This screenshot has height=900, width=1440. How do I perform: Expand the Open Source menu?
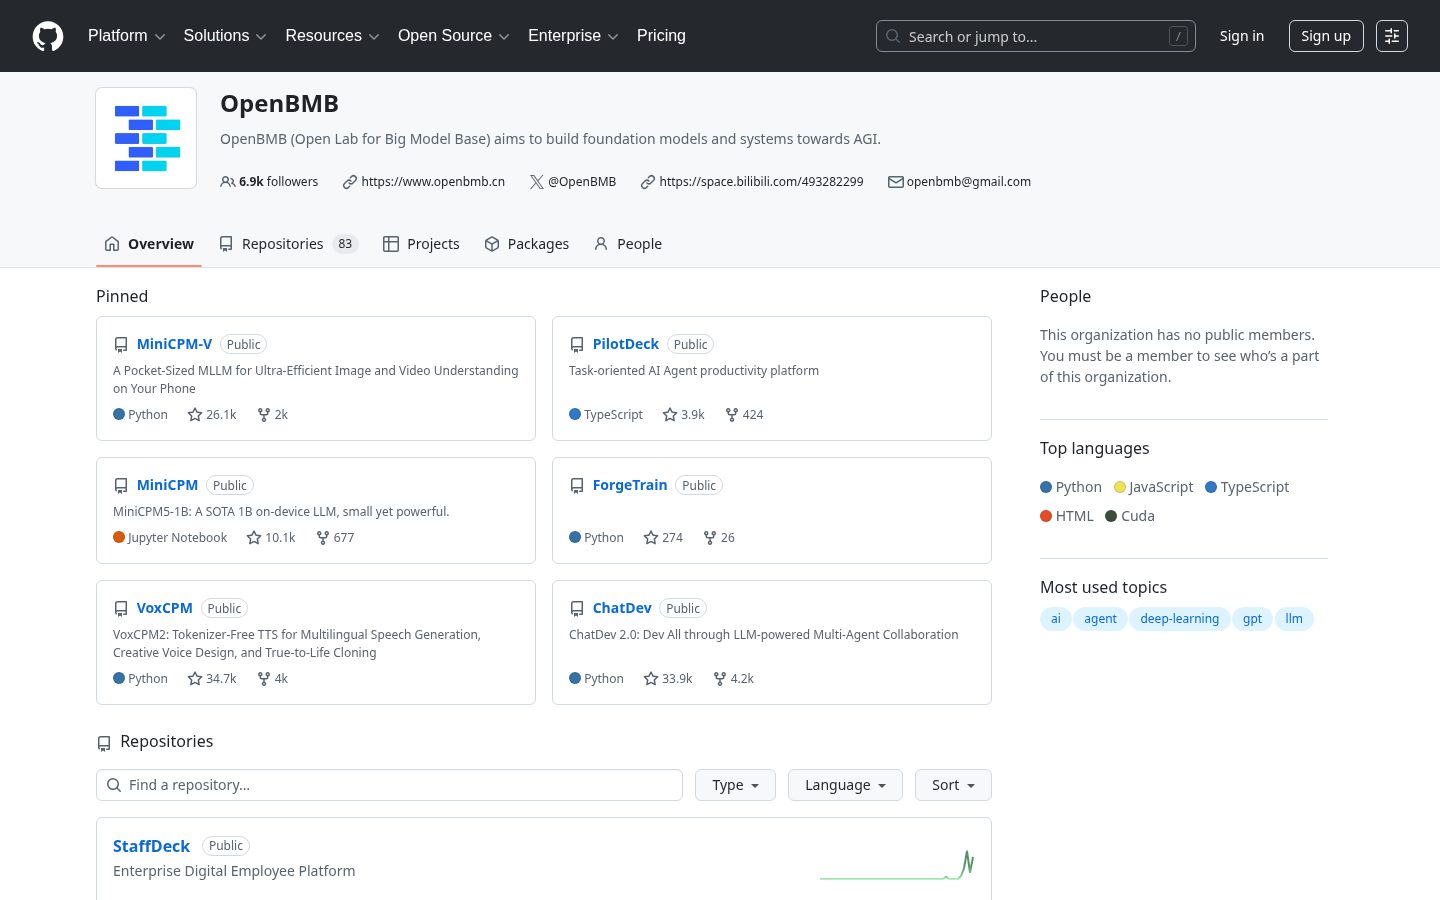click(x=454, y=36)
